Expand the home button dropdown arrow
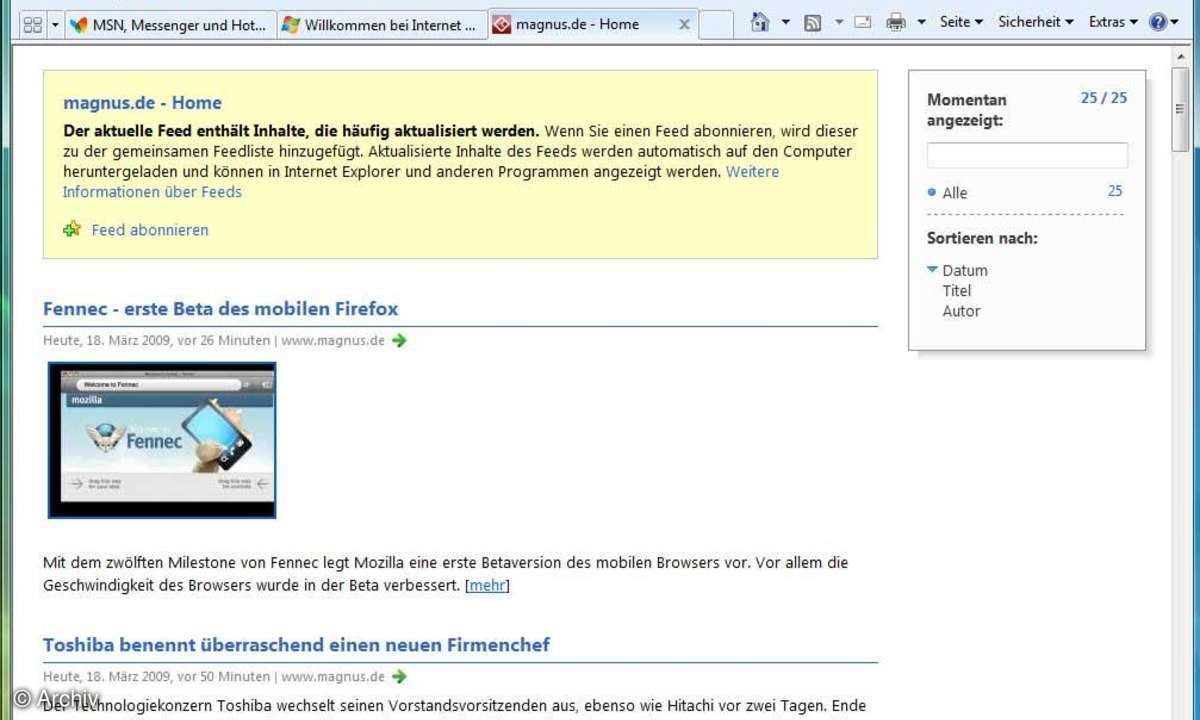Image resolution: width=1200 pixels, height=720 pixels. point(785,22)
